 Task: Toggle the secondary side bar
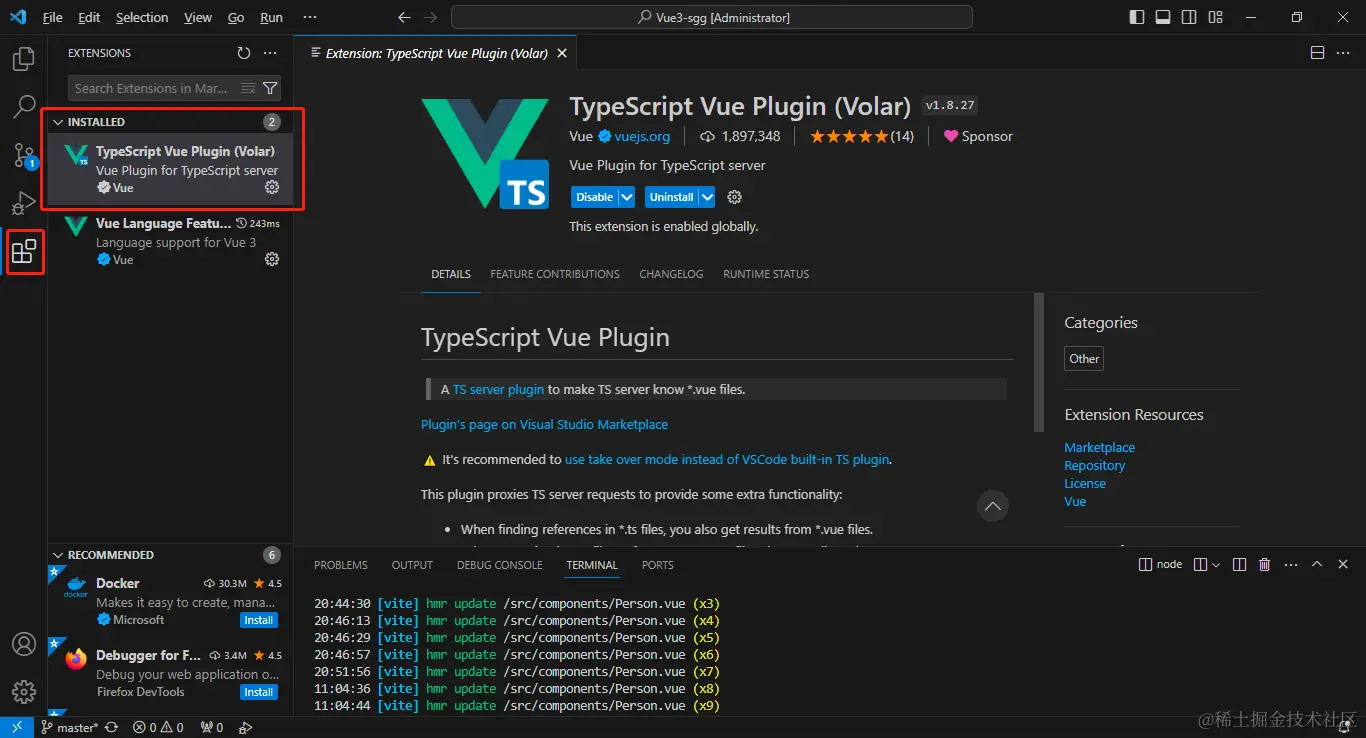point(1189,17)
